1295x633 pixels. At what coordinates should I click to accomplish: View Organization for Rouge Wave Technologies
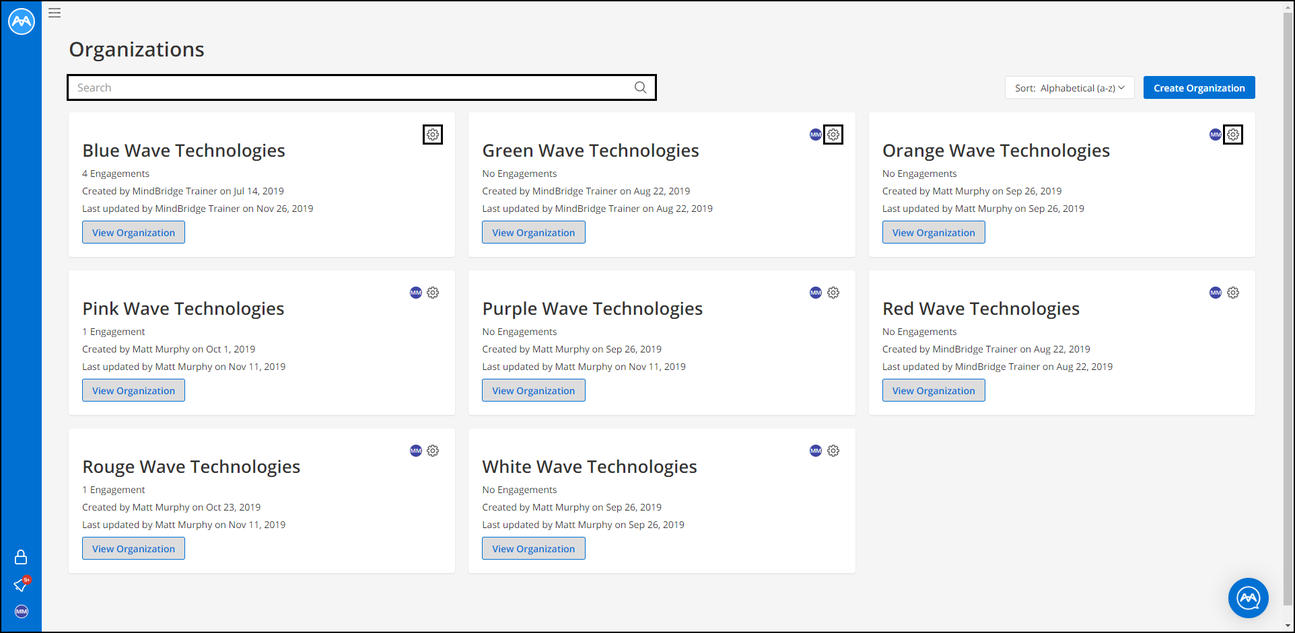coord(133,549)
